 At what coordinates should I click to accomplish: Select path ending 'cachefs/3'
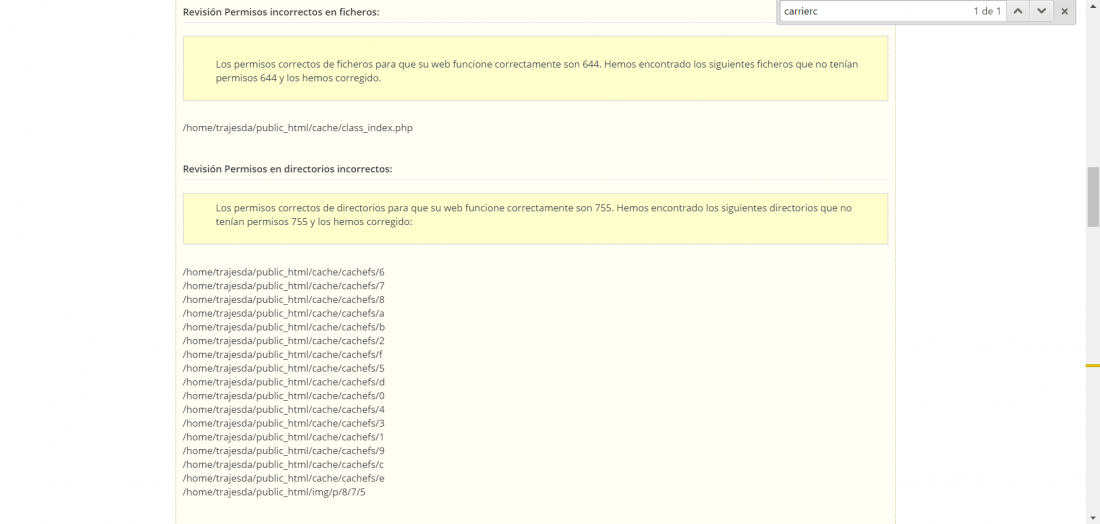(283, 423)
